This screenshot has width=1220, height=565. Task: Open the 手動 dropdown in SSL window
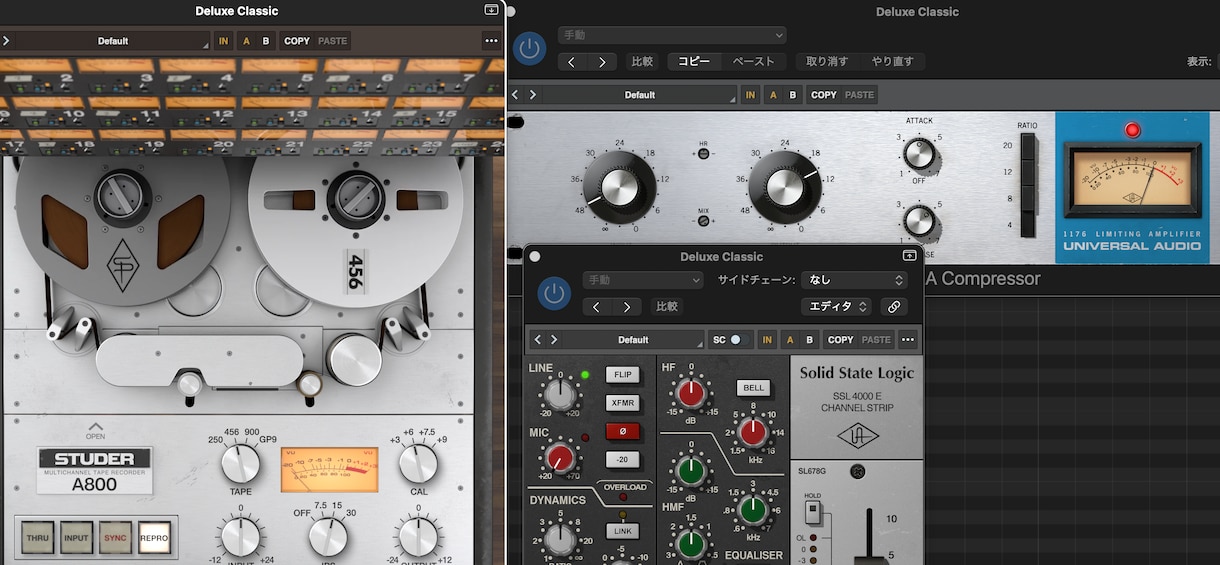[x=643, y=280]
